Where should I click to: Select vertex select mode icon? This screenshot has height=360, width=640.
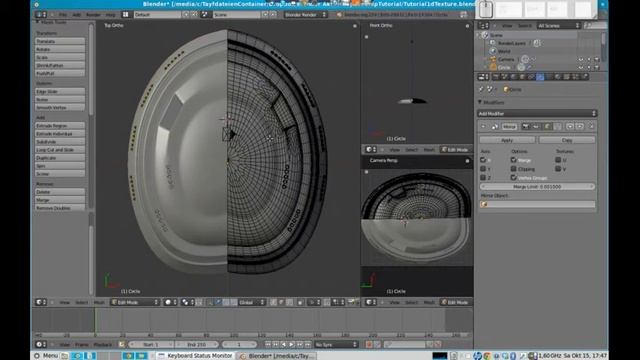pyautogui.click(x=273, y=302)
